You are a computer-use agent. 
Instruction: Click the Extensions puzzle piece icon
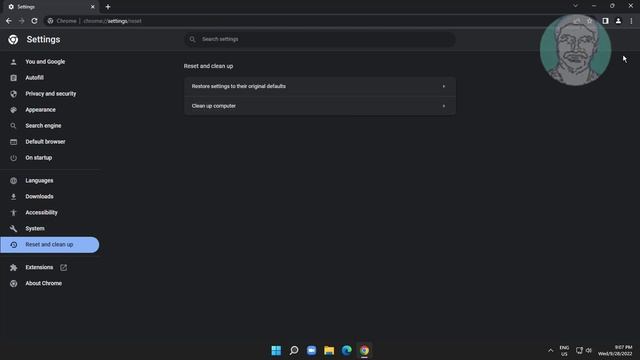(x=13, y=267)
